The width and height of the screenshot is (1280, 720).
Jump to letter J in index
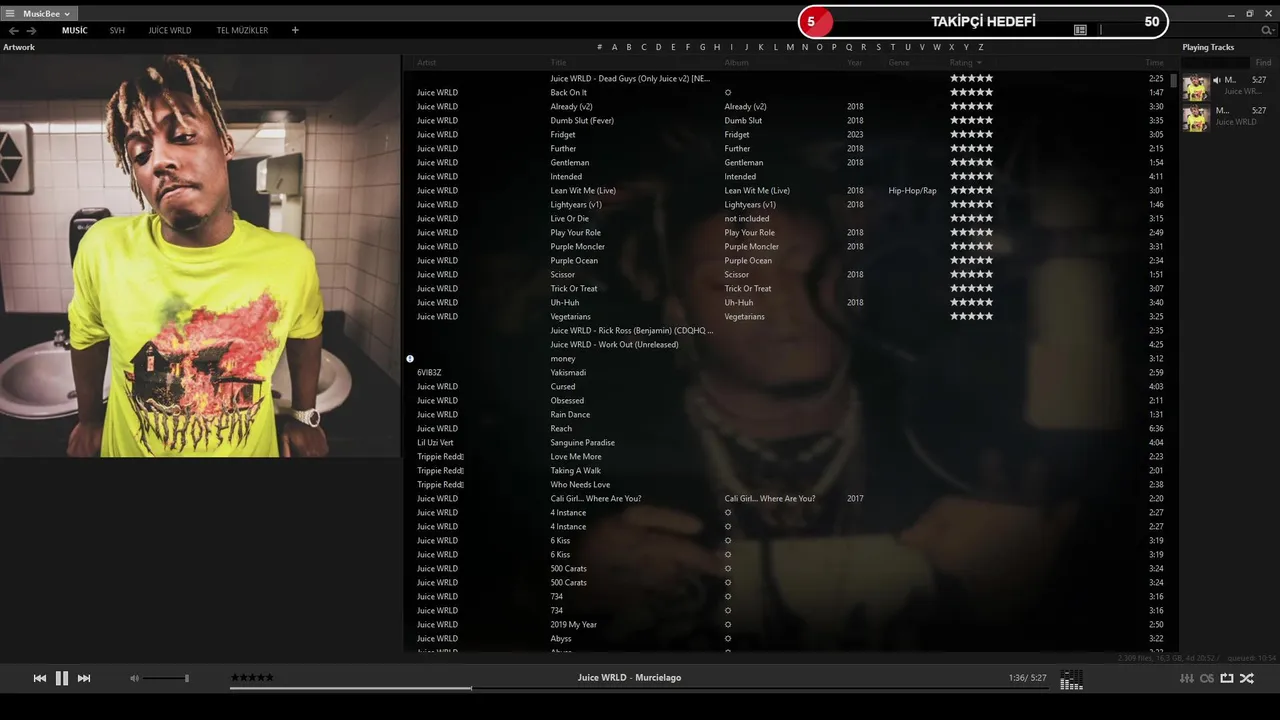[746, 47]
